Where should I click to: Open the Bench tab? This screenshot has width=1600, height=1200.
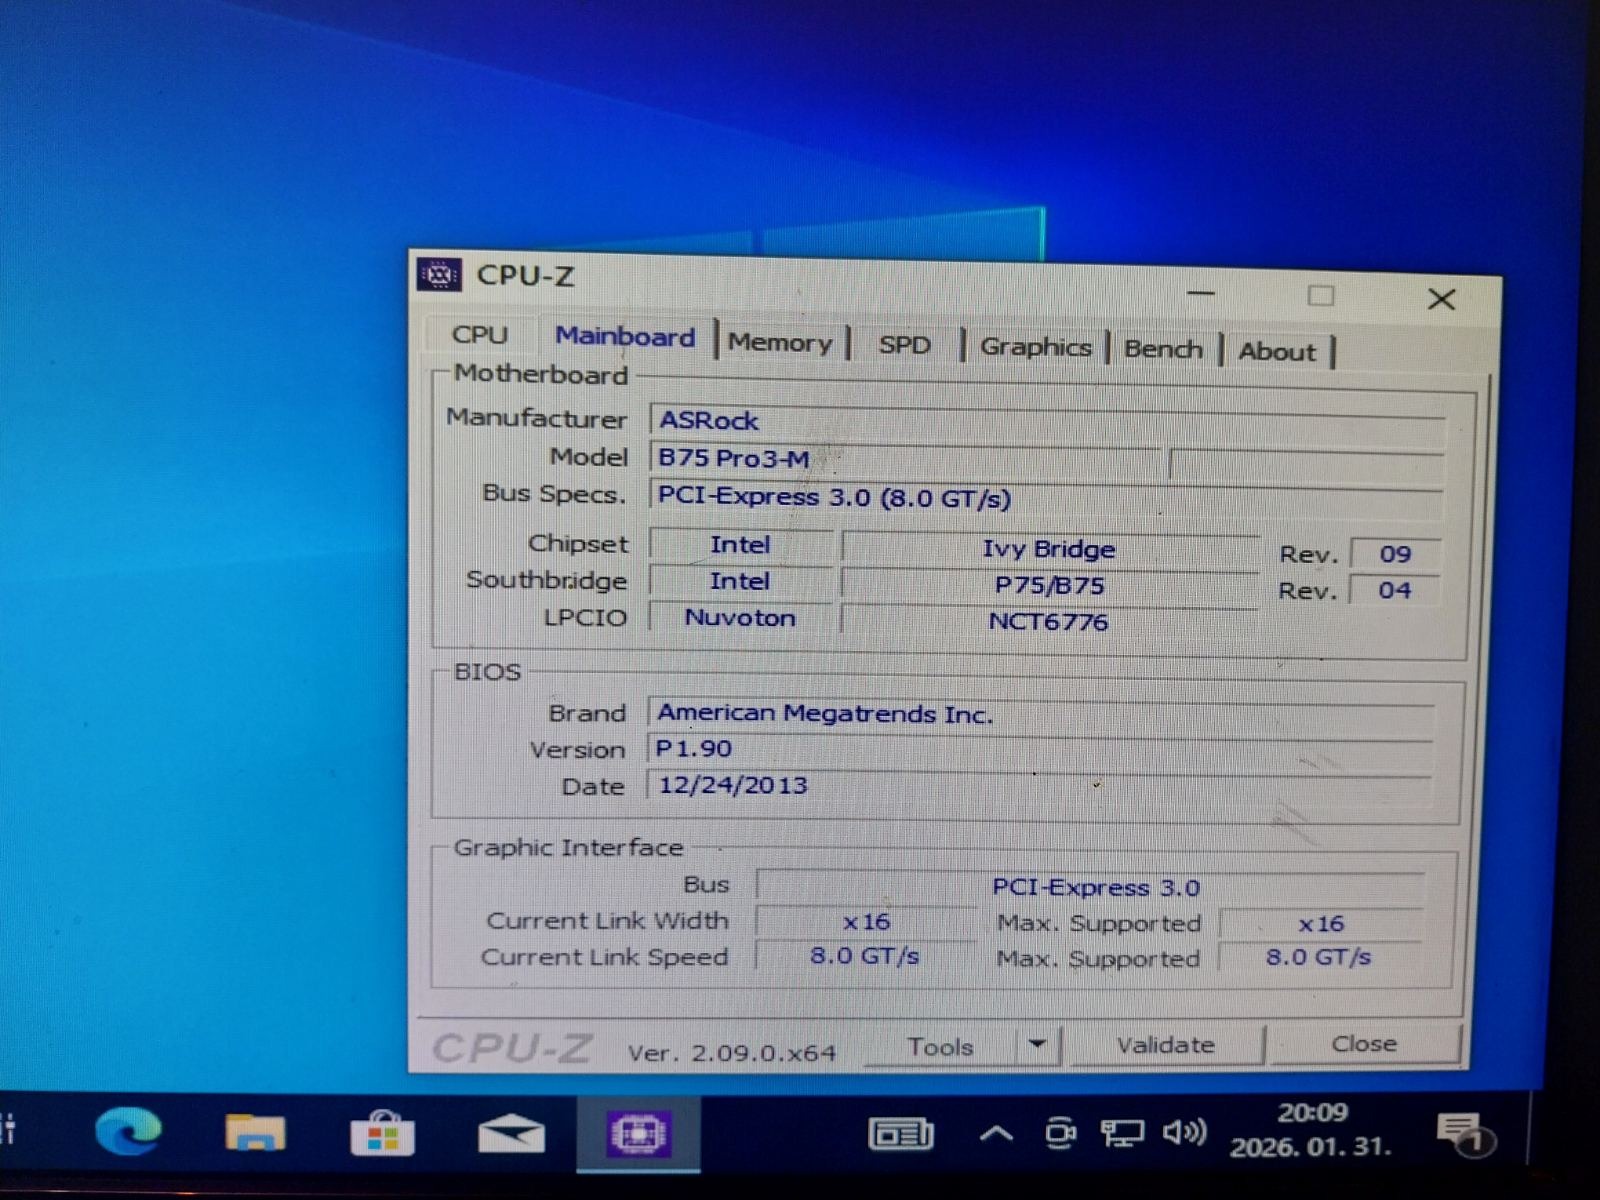tap(1163, 349)
